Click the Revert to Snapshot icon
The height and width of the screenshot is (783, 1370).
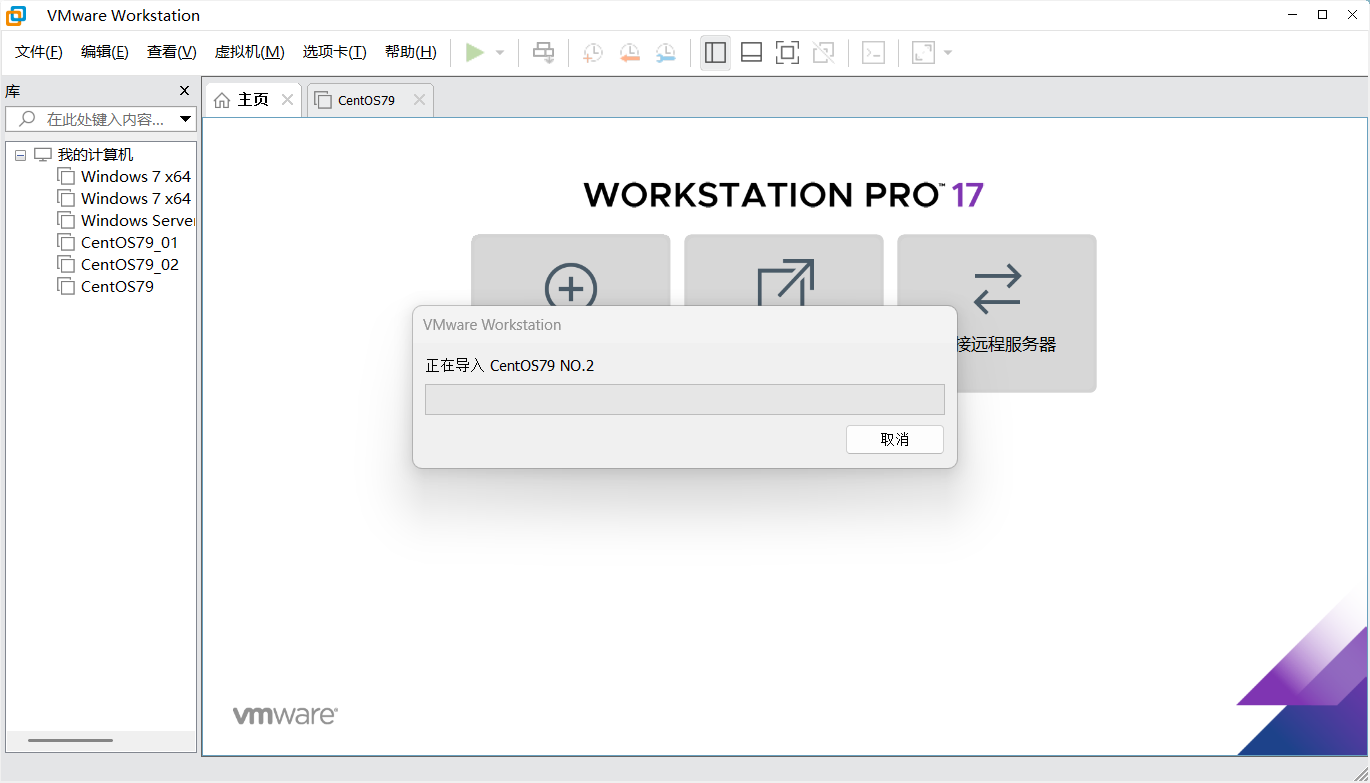coord(629,53)
